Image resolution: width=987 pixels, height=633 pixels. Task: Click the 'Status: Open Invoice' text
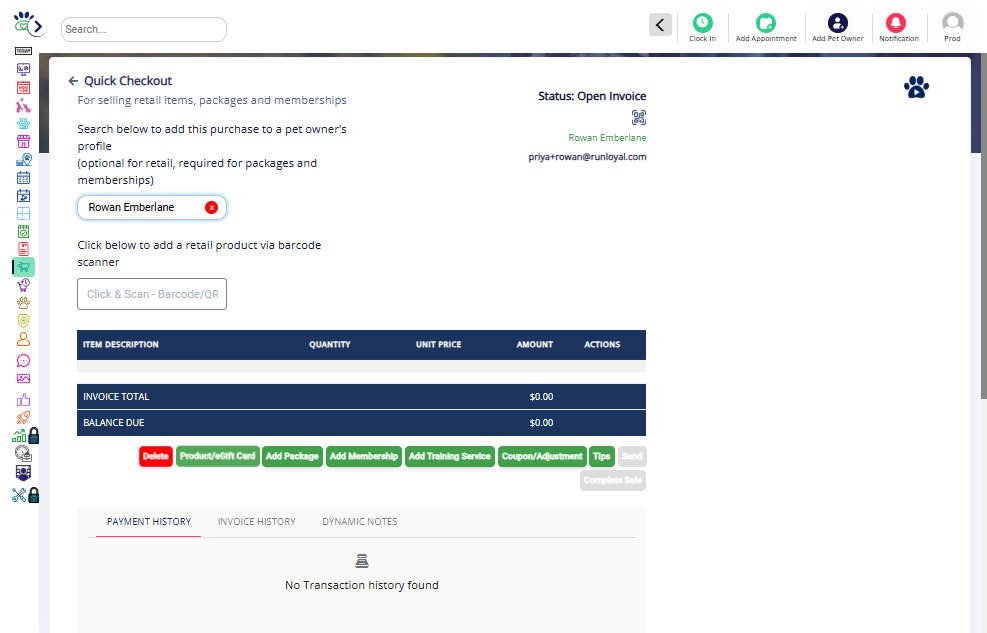point(592,96)
